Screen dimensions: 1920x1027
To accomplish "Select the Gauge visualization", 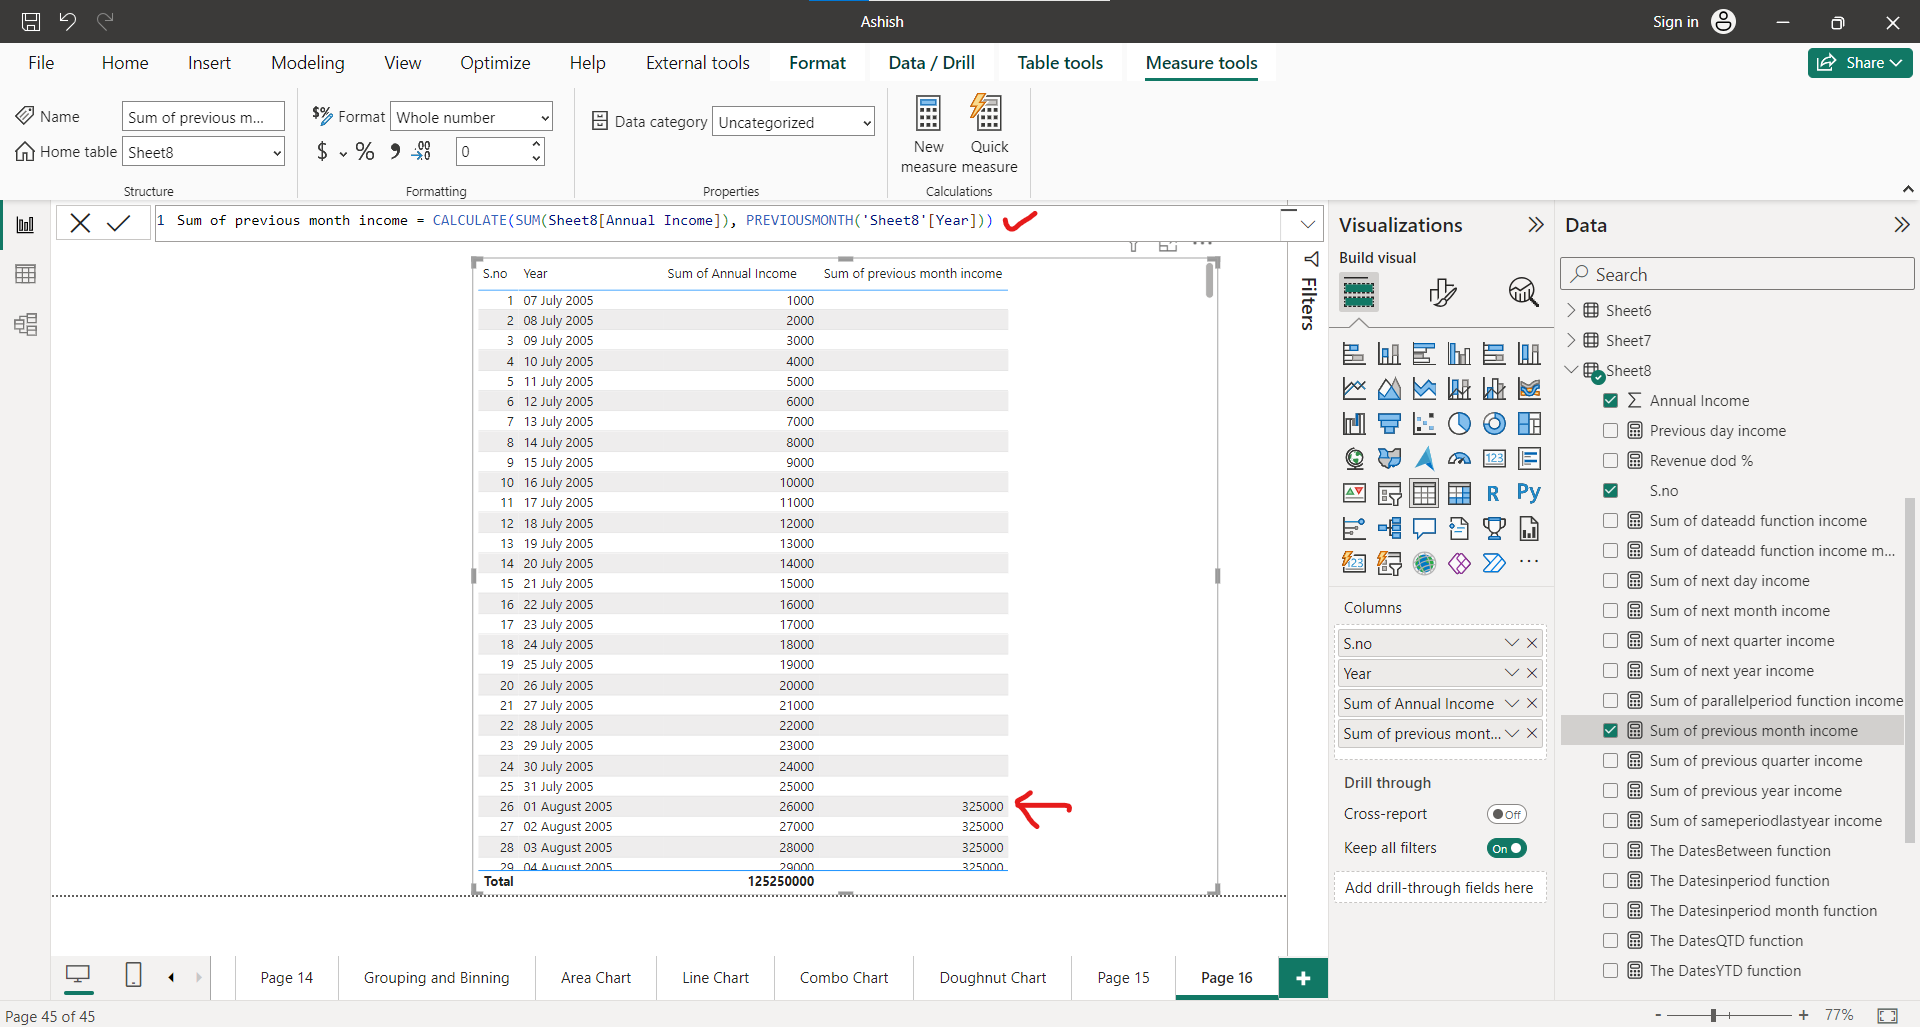I will pos(1459,458).
